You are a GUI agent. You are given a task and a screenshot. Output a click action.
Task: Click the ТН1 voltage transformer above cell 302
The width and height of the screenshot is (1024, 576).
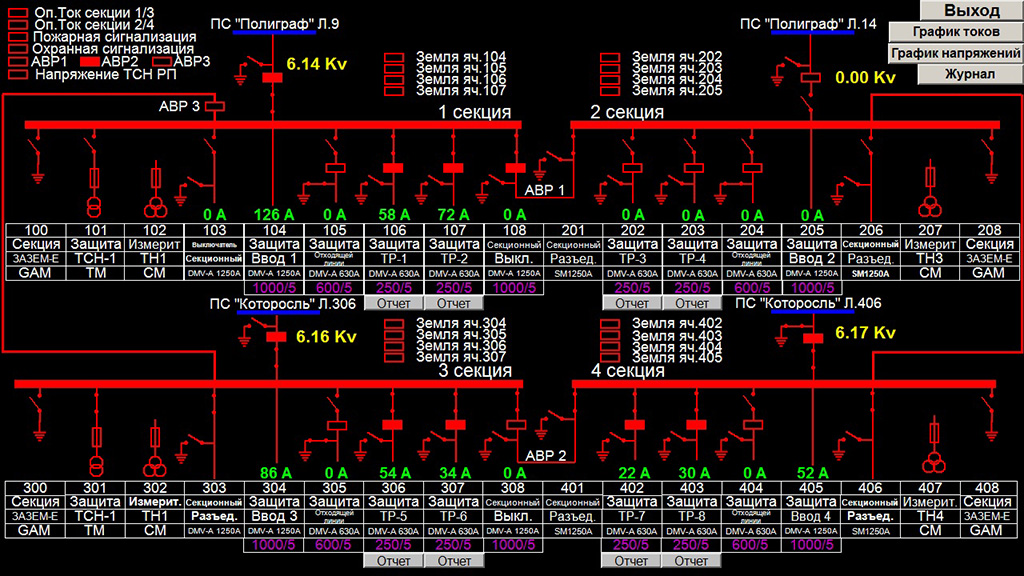coord(155,466)
